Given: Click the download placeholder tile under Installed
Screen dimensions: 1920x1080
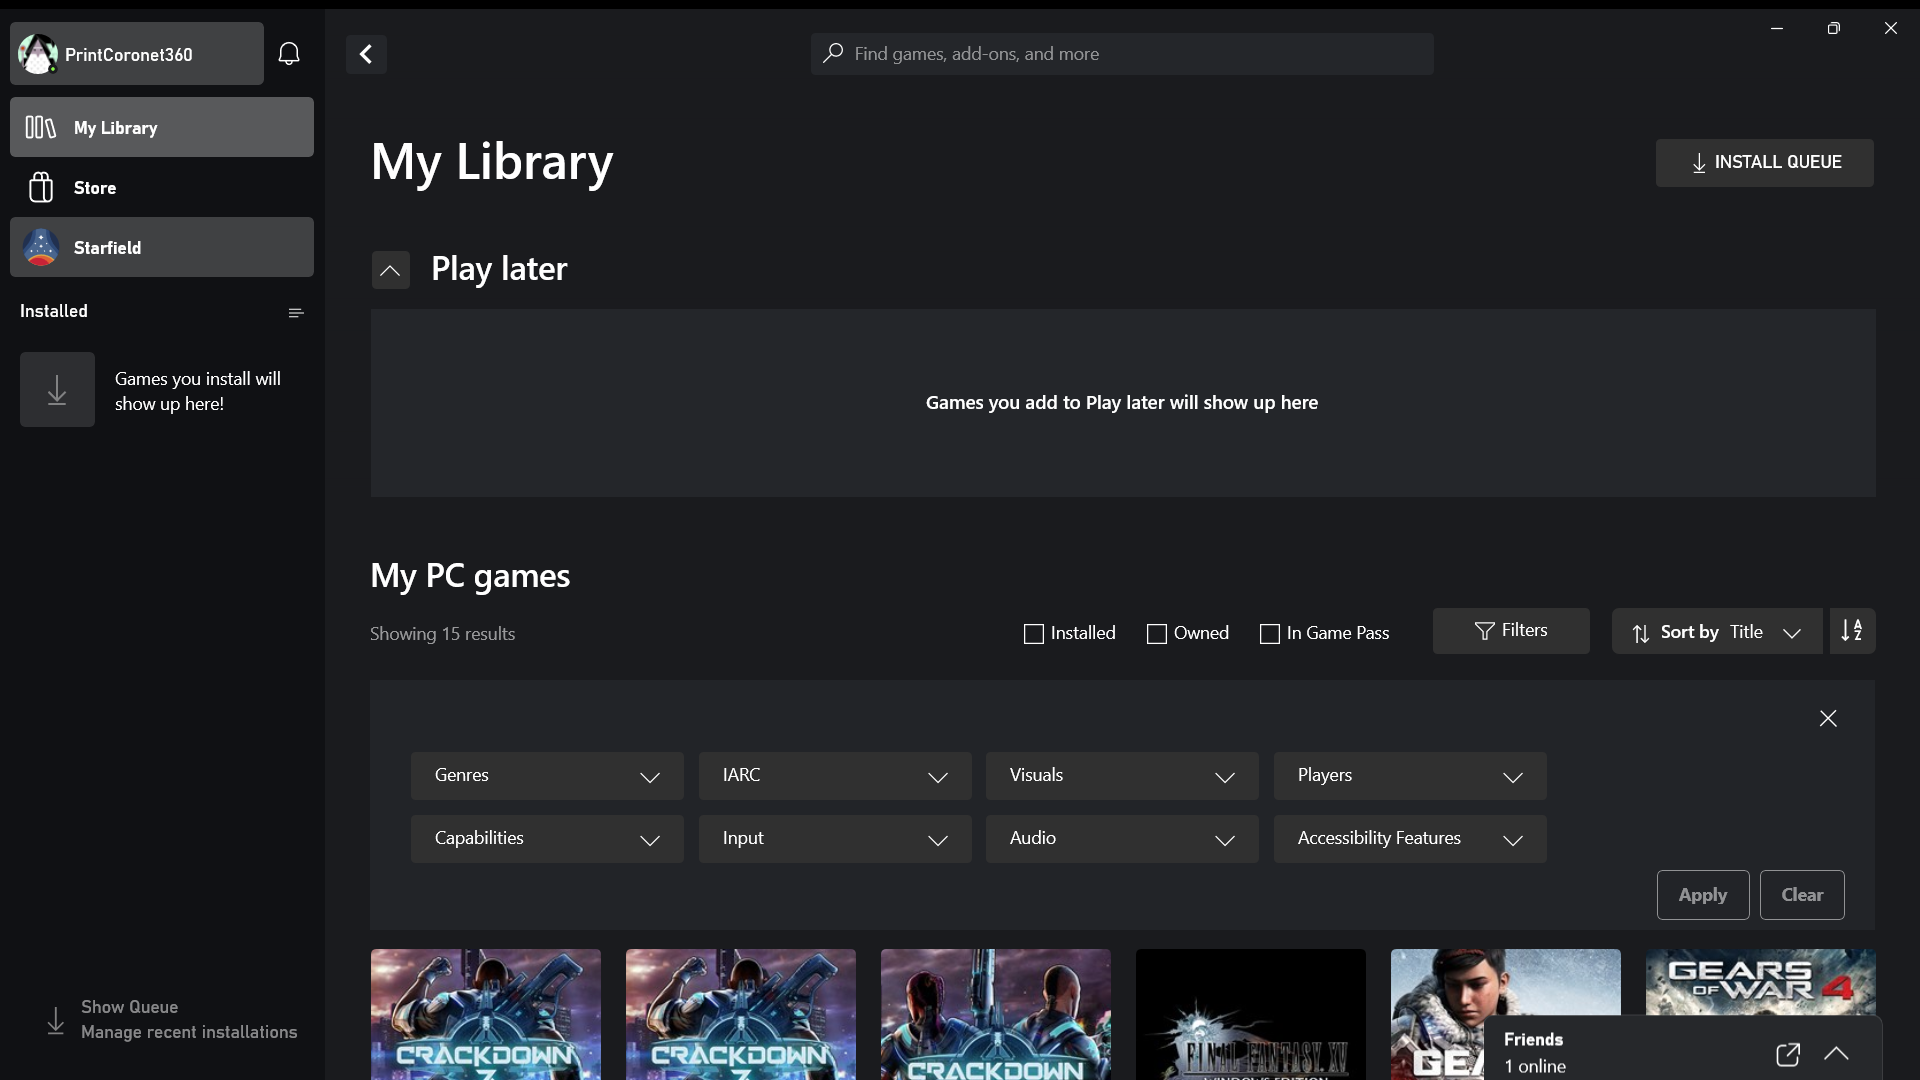Looking at the screenshot, I should pos(57,390).
